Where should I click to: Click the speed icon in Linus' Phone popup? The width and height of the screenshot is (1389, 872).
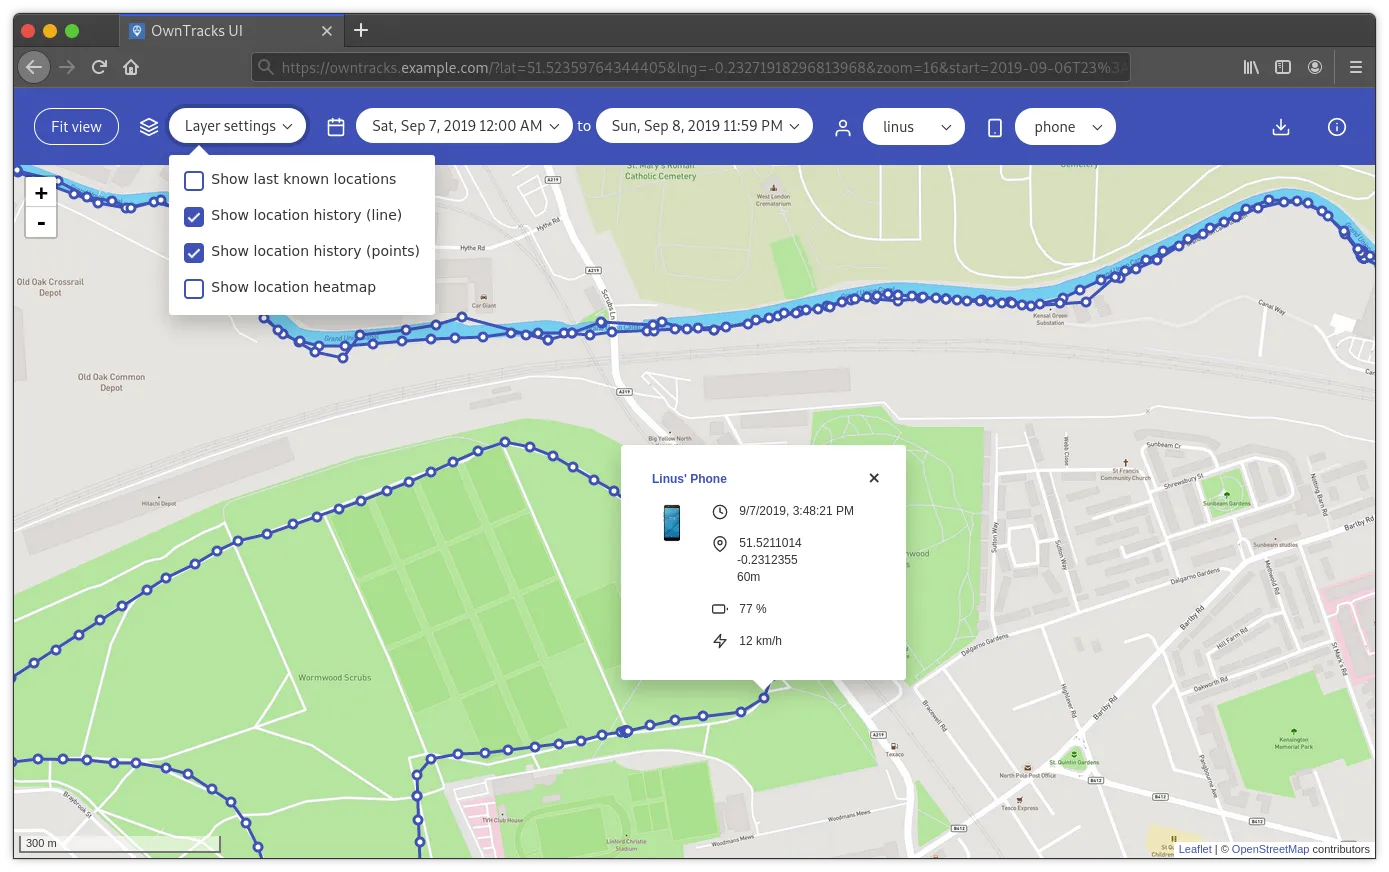pos(720,640)
